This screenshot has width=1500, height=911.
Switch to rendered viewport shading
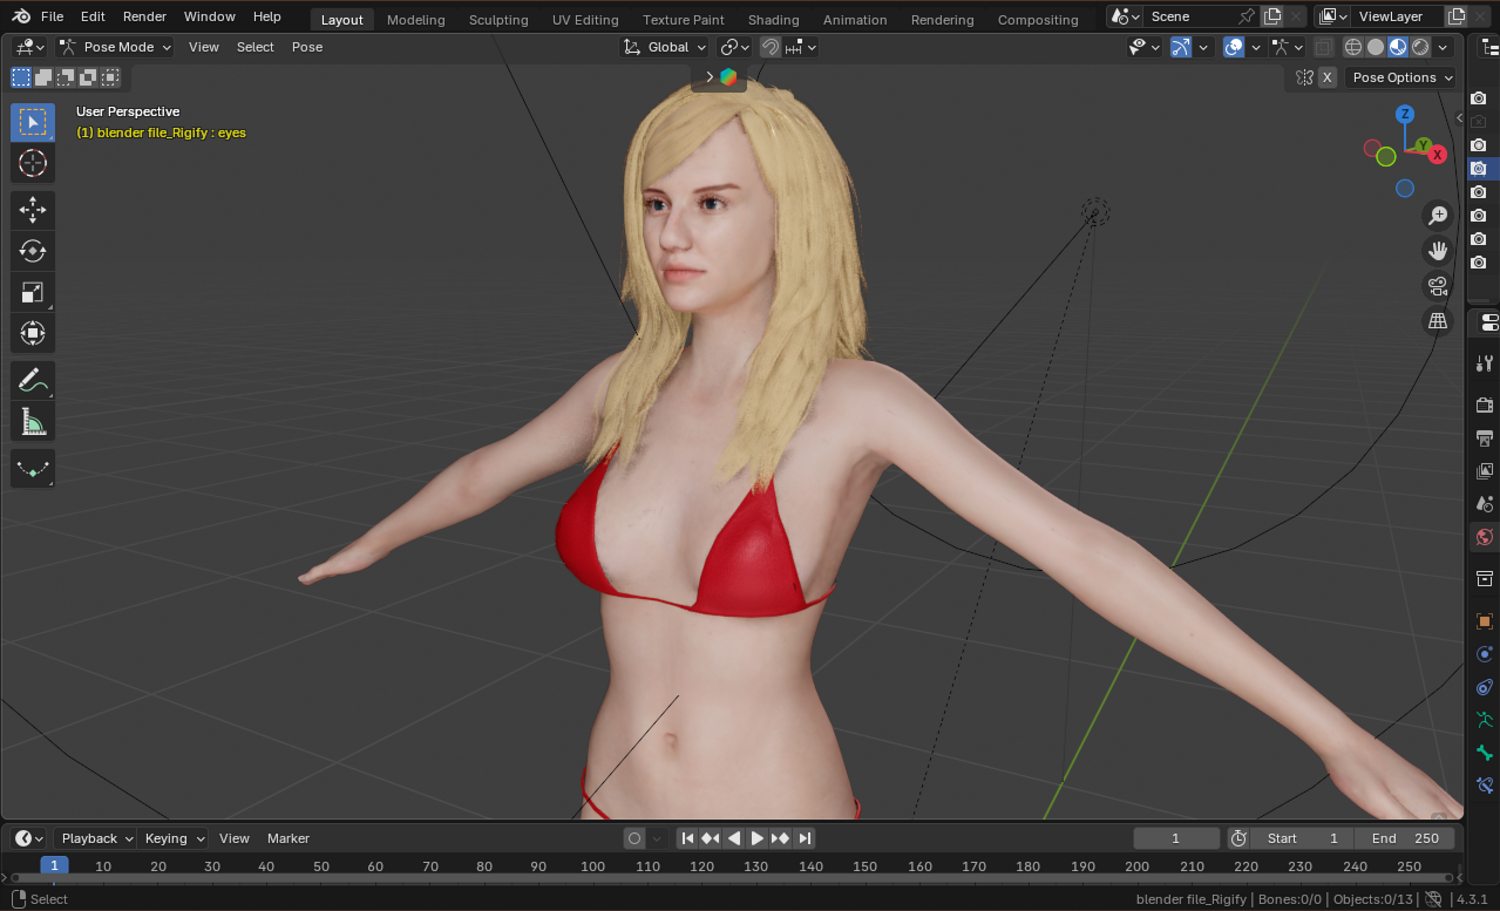pyautogui.click(x=1420, y=47)
